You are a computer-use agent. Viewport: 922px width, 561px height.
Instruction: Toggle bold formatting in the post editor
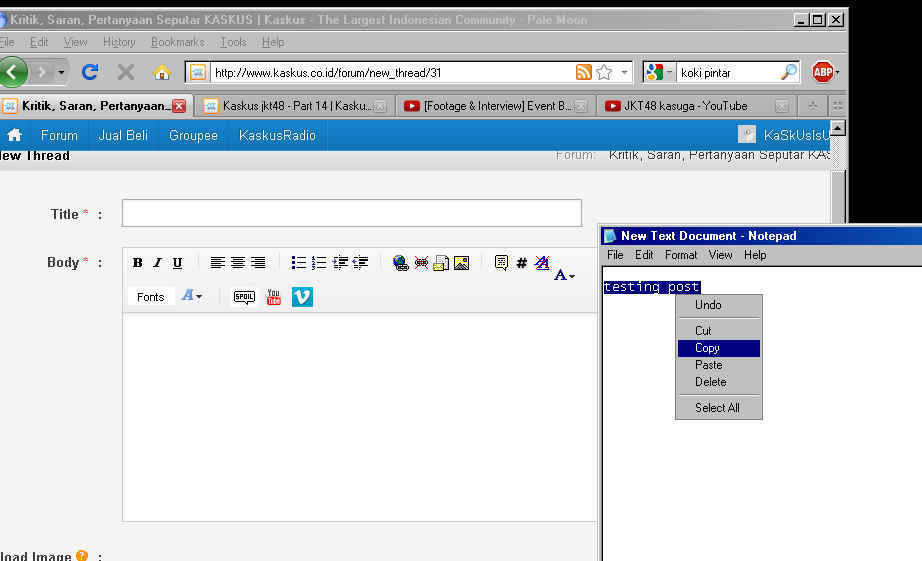click(x=138, y=263)
